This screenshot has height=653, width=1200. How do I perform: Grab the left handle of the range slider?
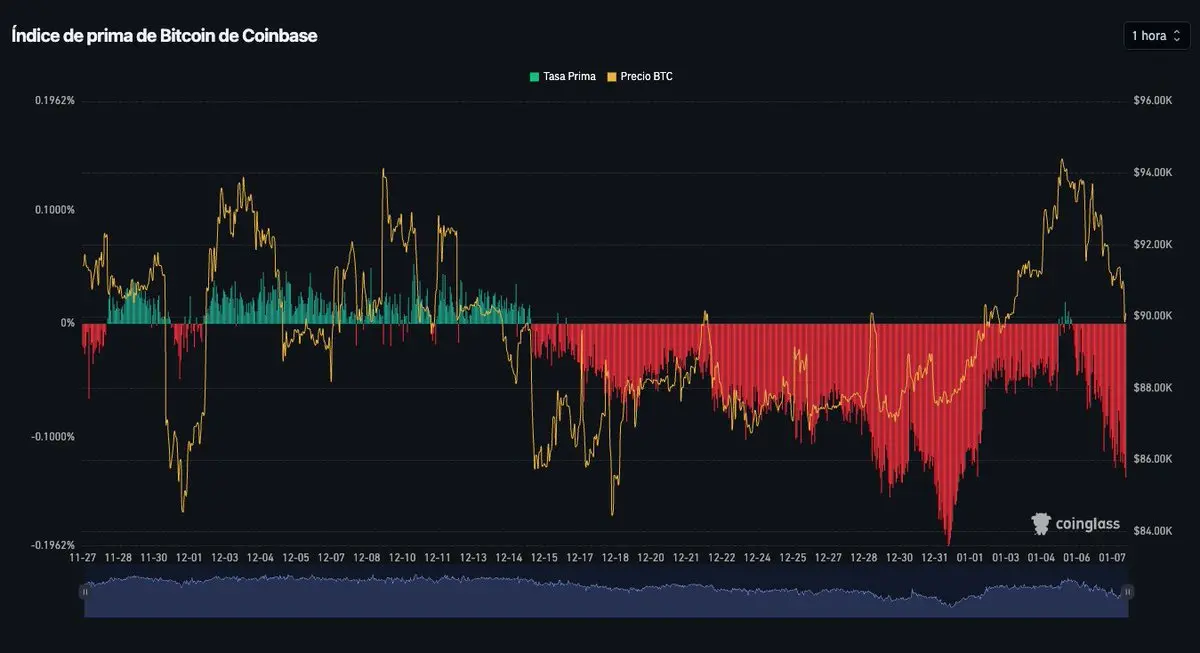(x=85, y=592)
